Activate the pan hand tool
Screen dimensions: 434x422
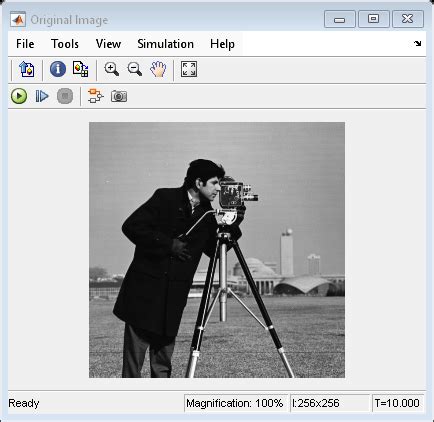(158, 69)
